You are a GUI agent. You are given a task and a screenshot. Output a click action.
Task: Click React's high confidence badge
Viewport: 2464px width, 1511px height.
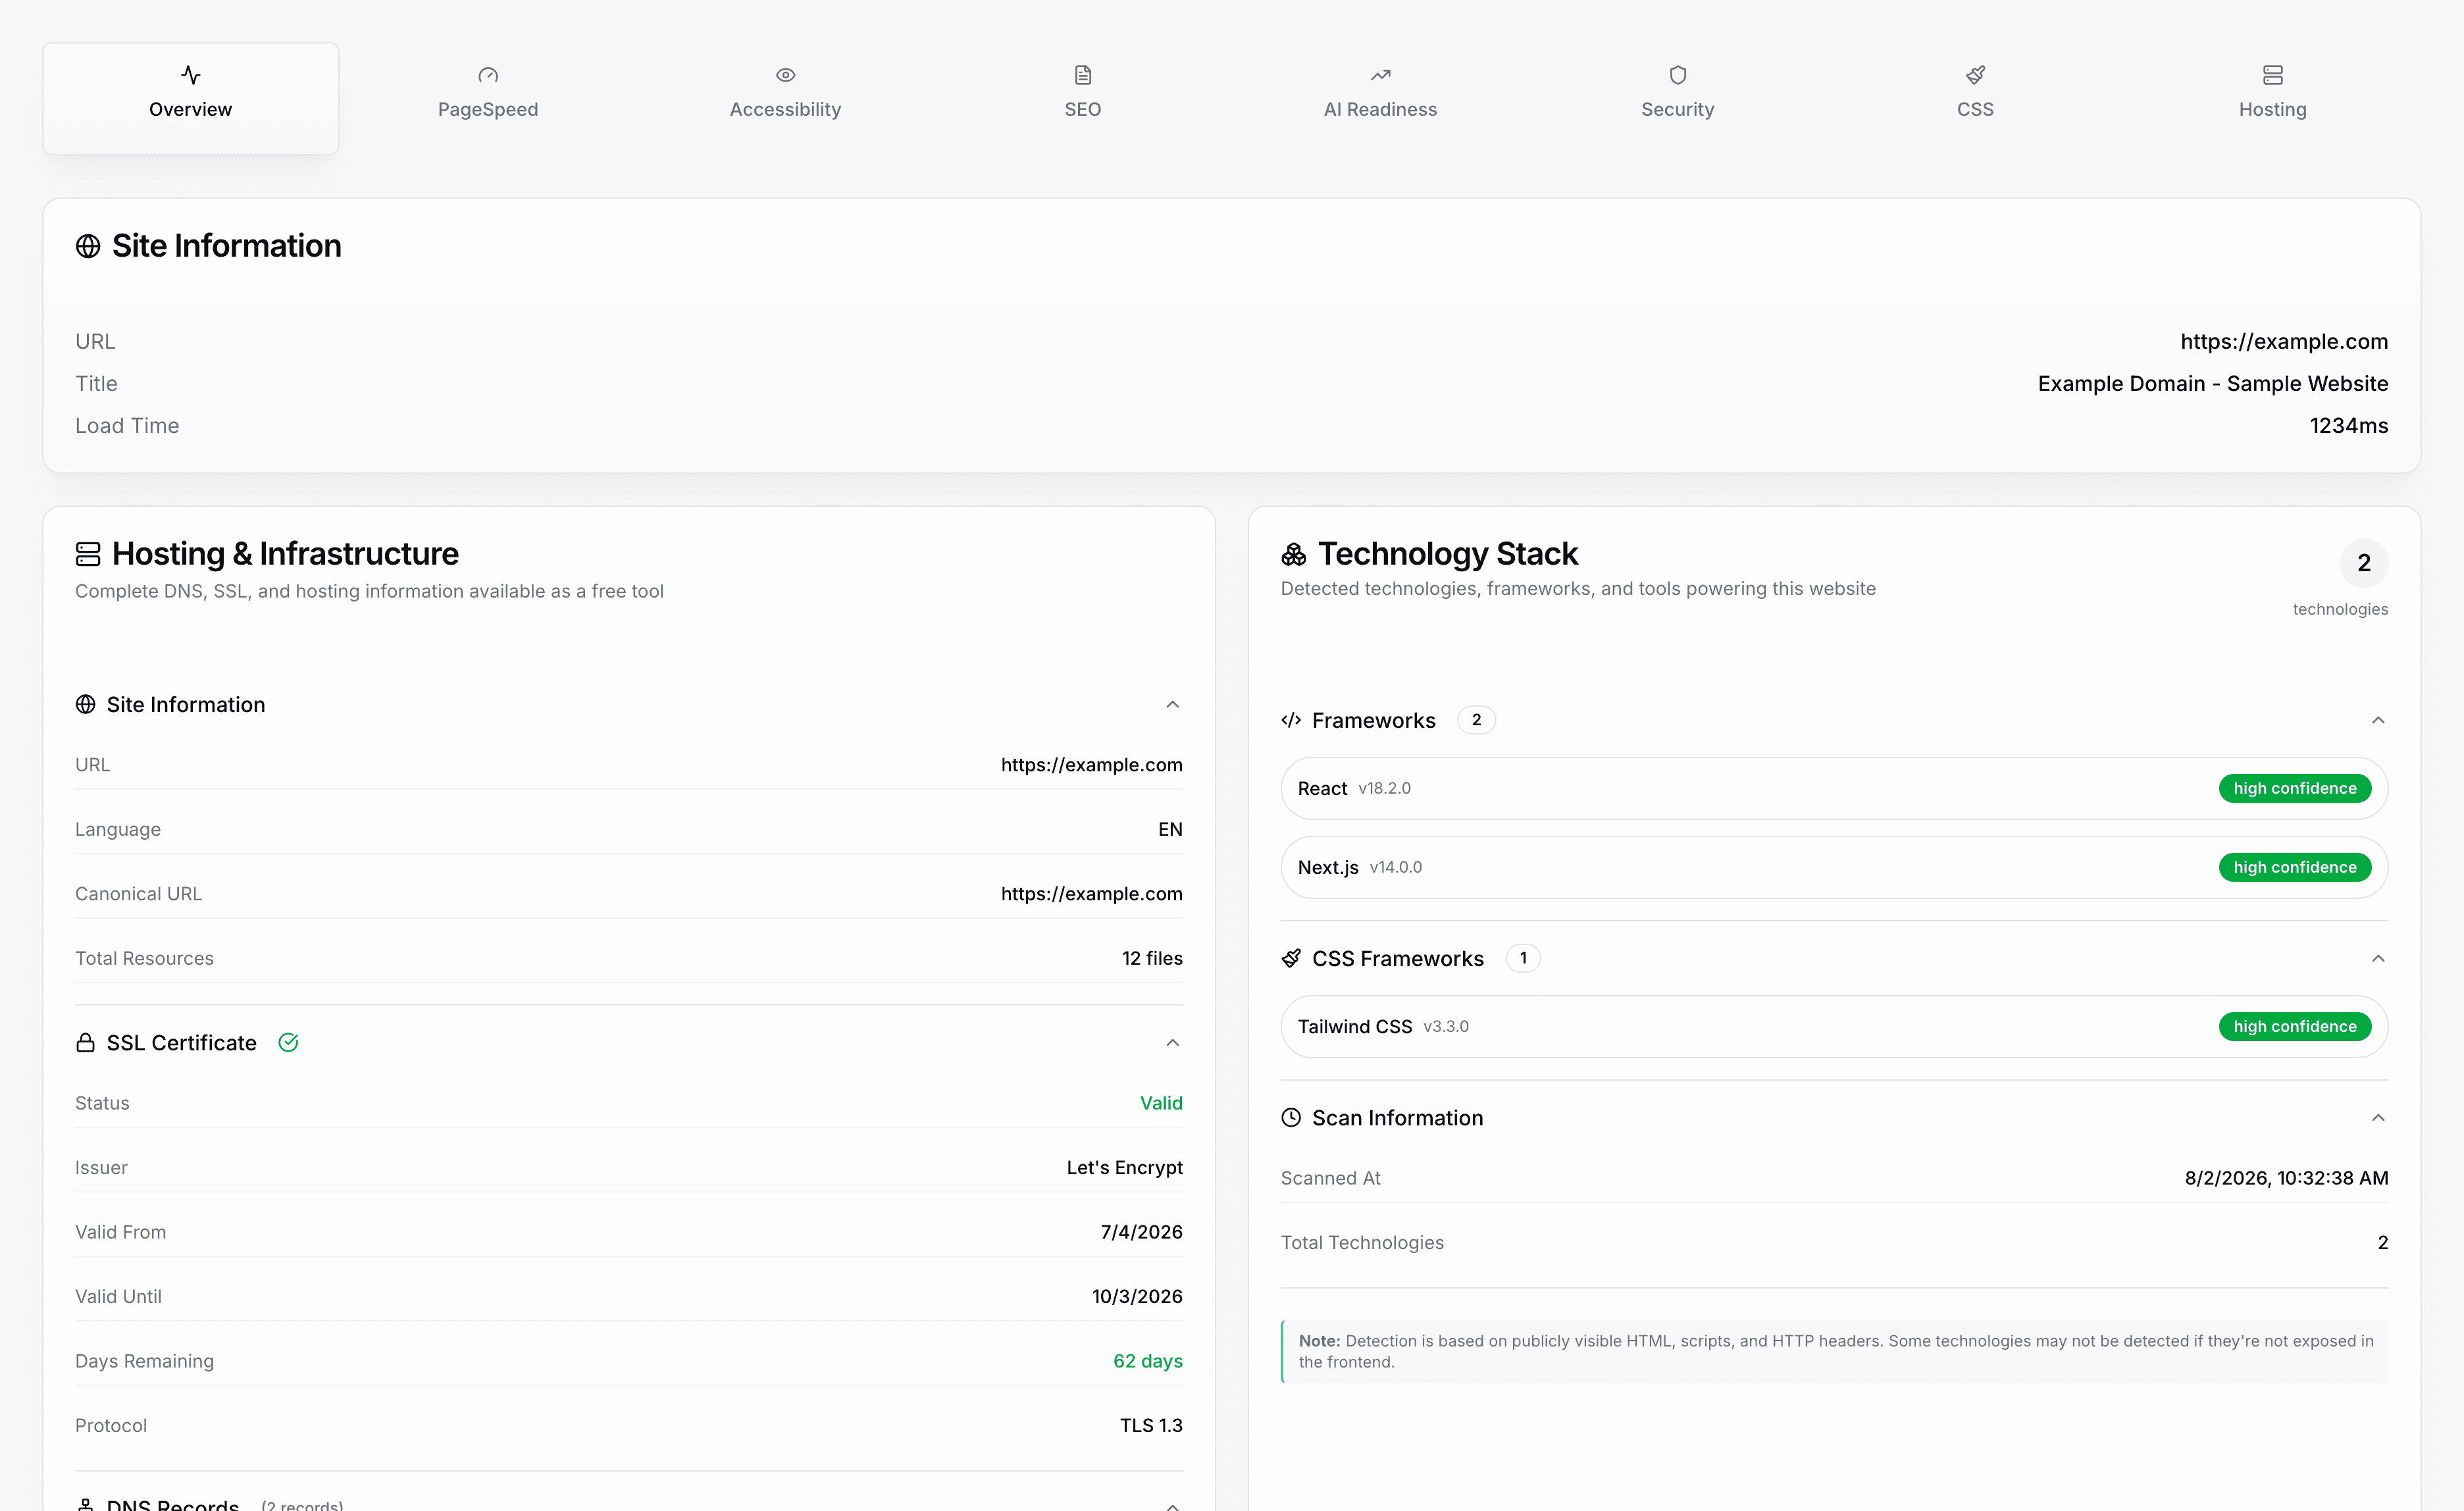pos(2294,788)
